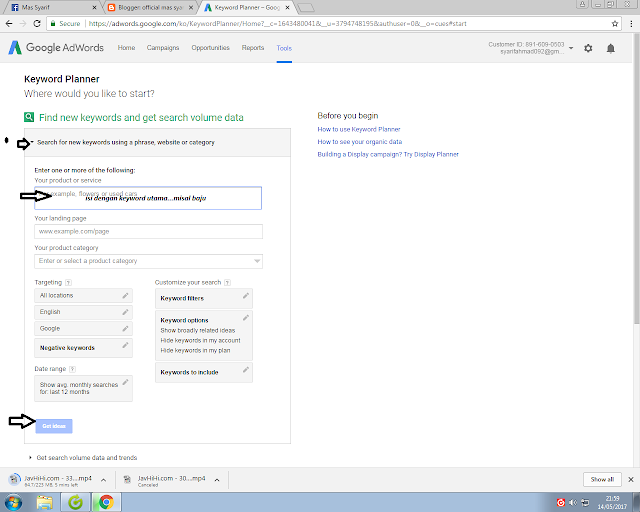Edit Keywords to include pencil icon
Image resolution: width=640 pixels, height=512 pixels.
246,370
